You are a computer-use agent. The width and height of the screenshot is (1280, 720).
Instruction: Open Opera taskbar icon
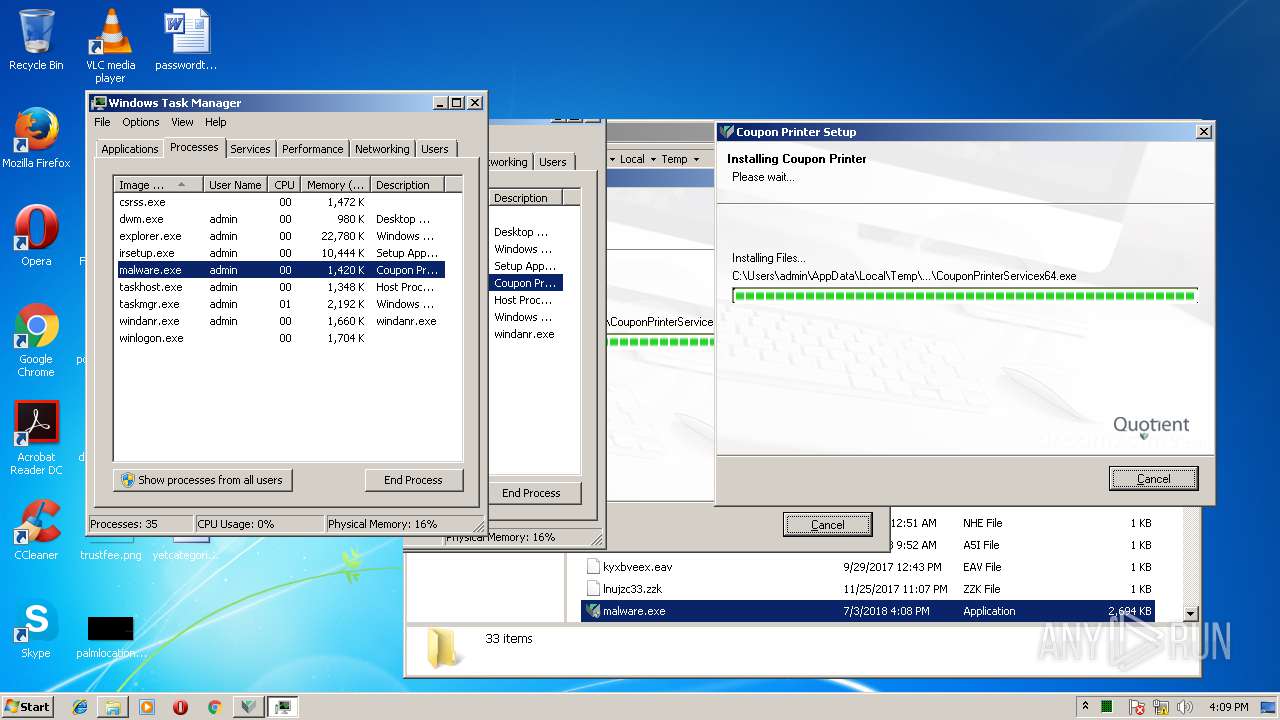(x=180, y=707)
